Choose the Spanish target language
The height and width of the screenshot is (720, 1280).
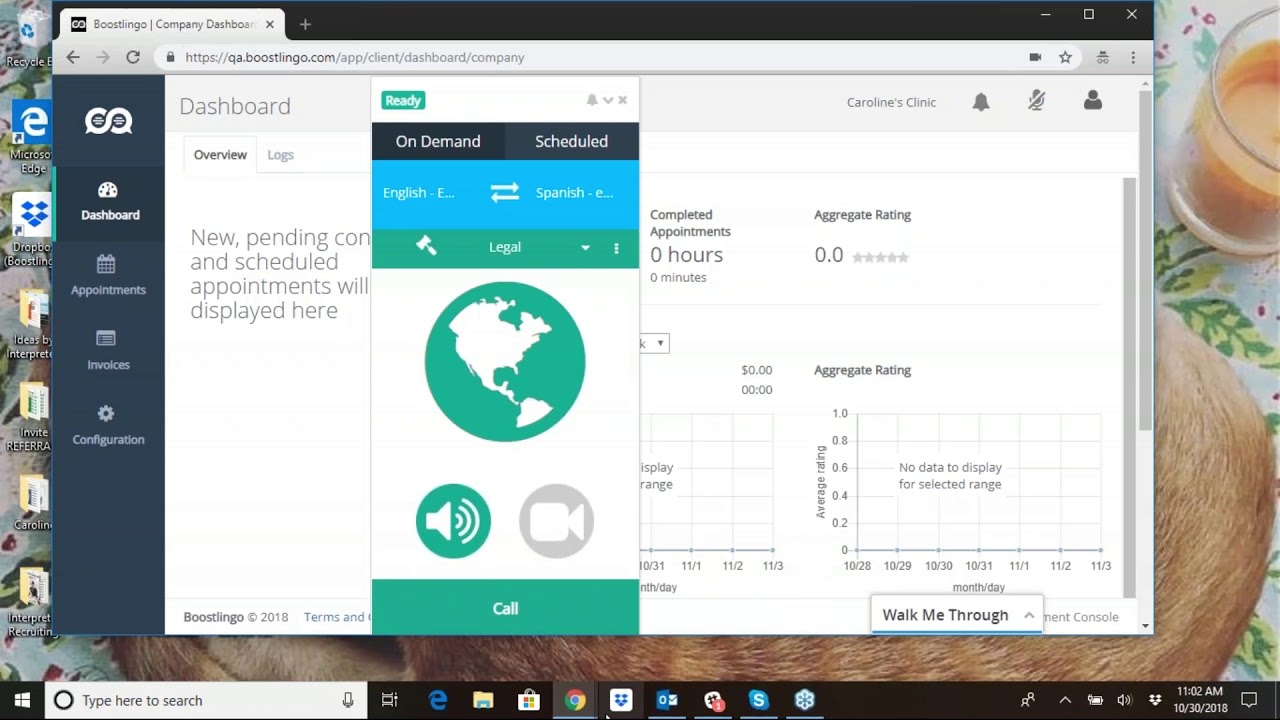[x=574, y=192]
